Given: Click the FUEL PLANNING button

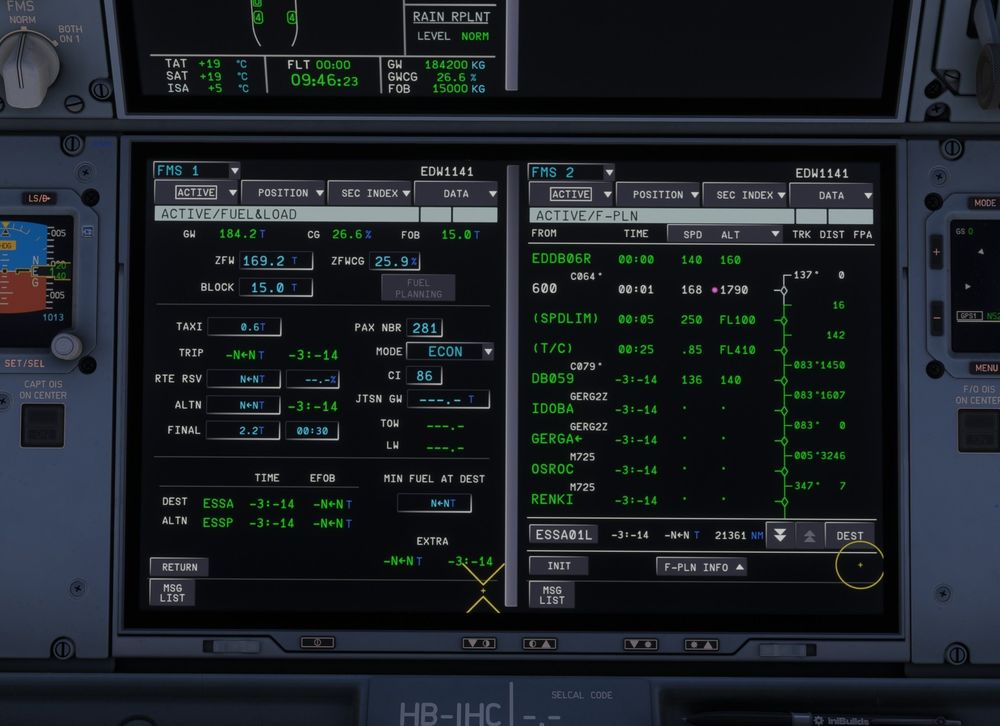Looking at the screenshot, I should 418,287.
